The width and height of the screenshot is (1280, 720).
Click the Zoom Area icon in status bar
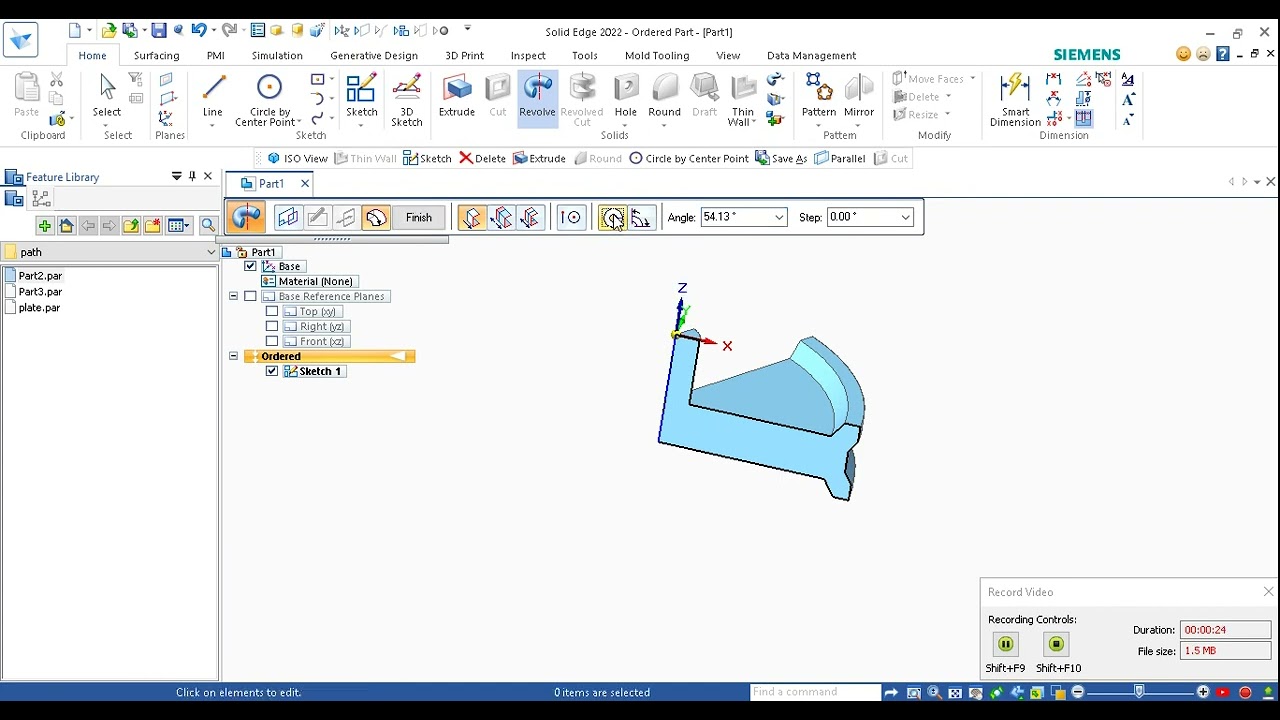(913, 692)
